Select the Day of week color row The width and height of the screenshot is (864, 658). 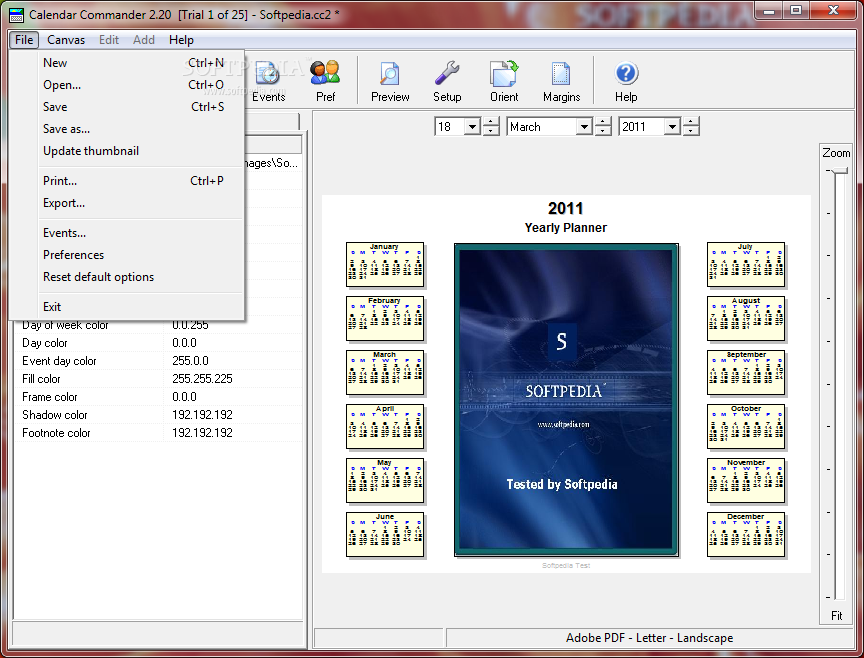click(x=158, y=325)
